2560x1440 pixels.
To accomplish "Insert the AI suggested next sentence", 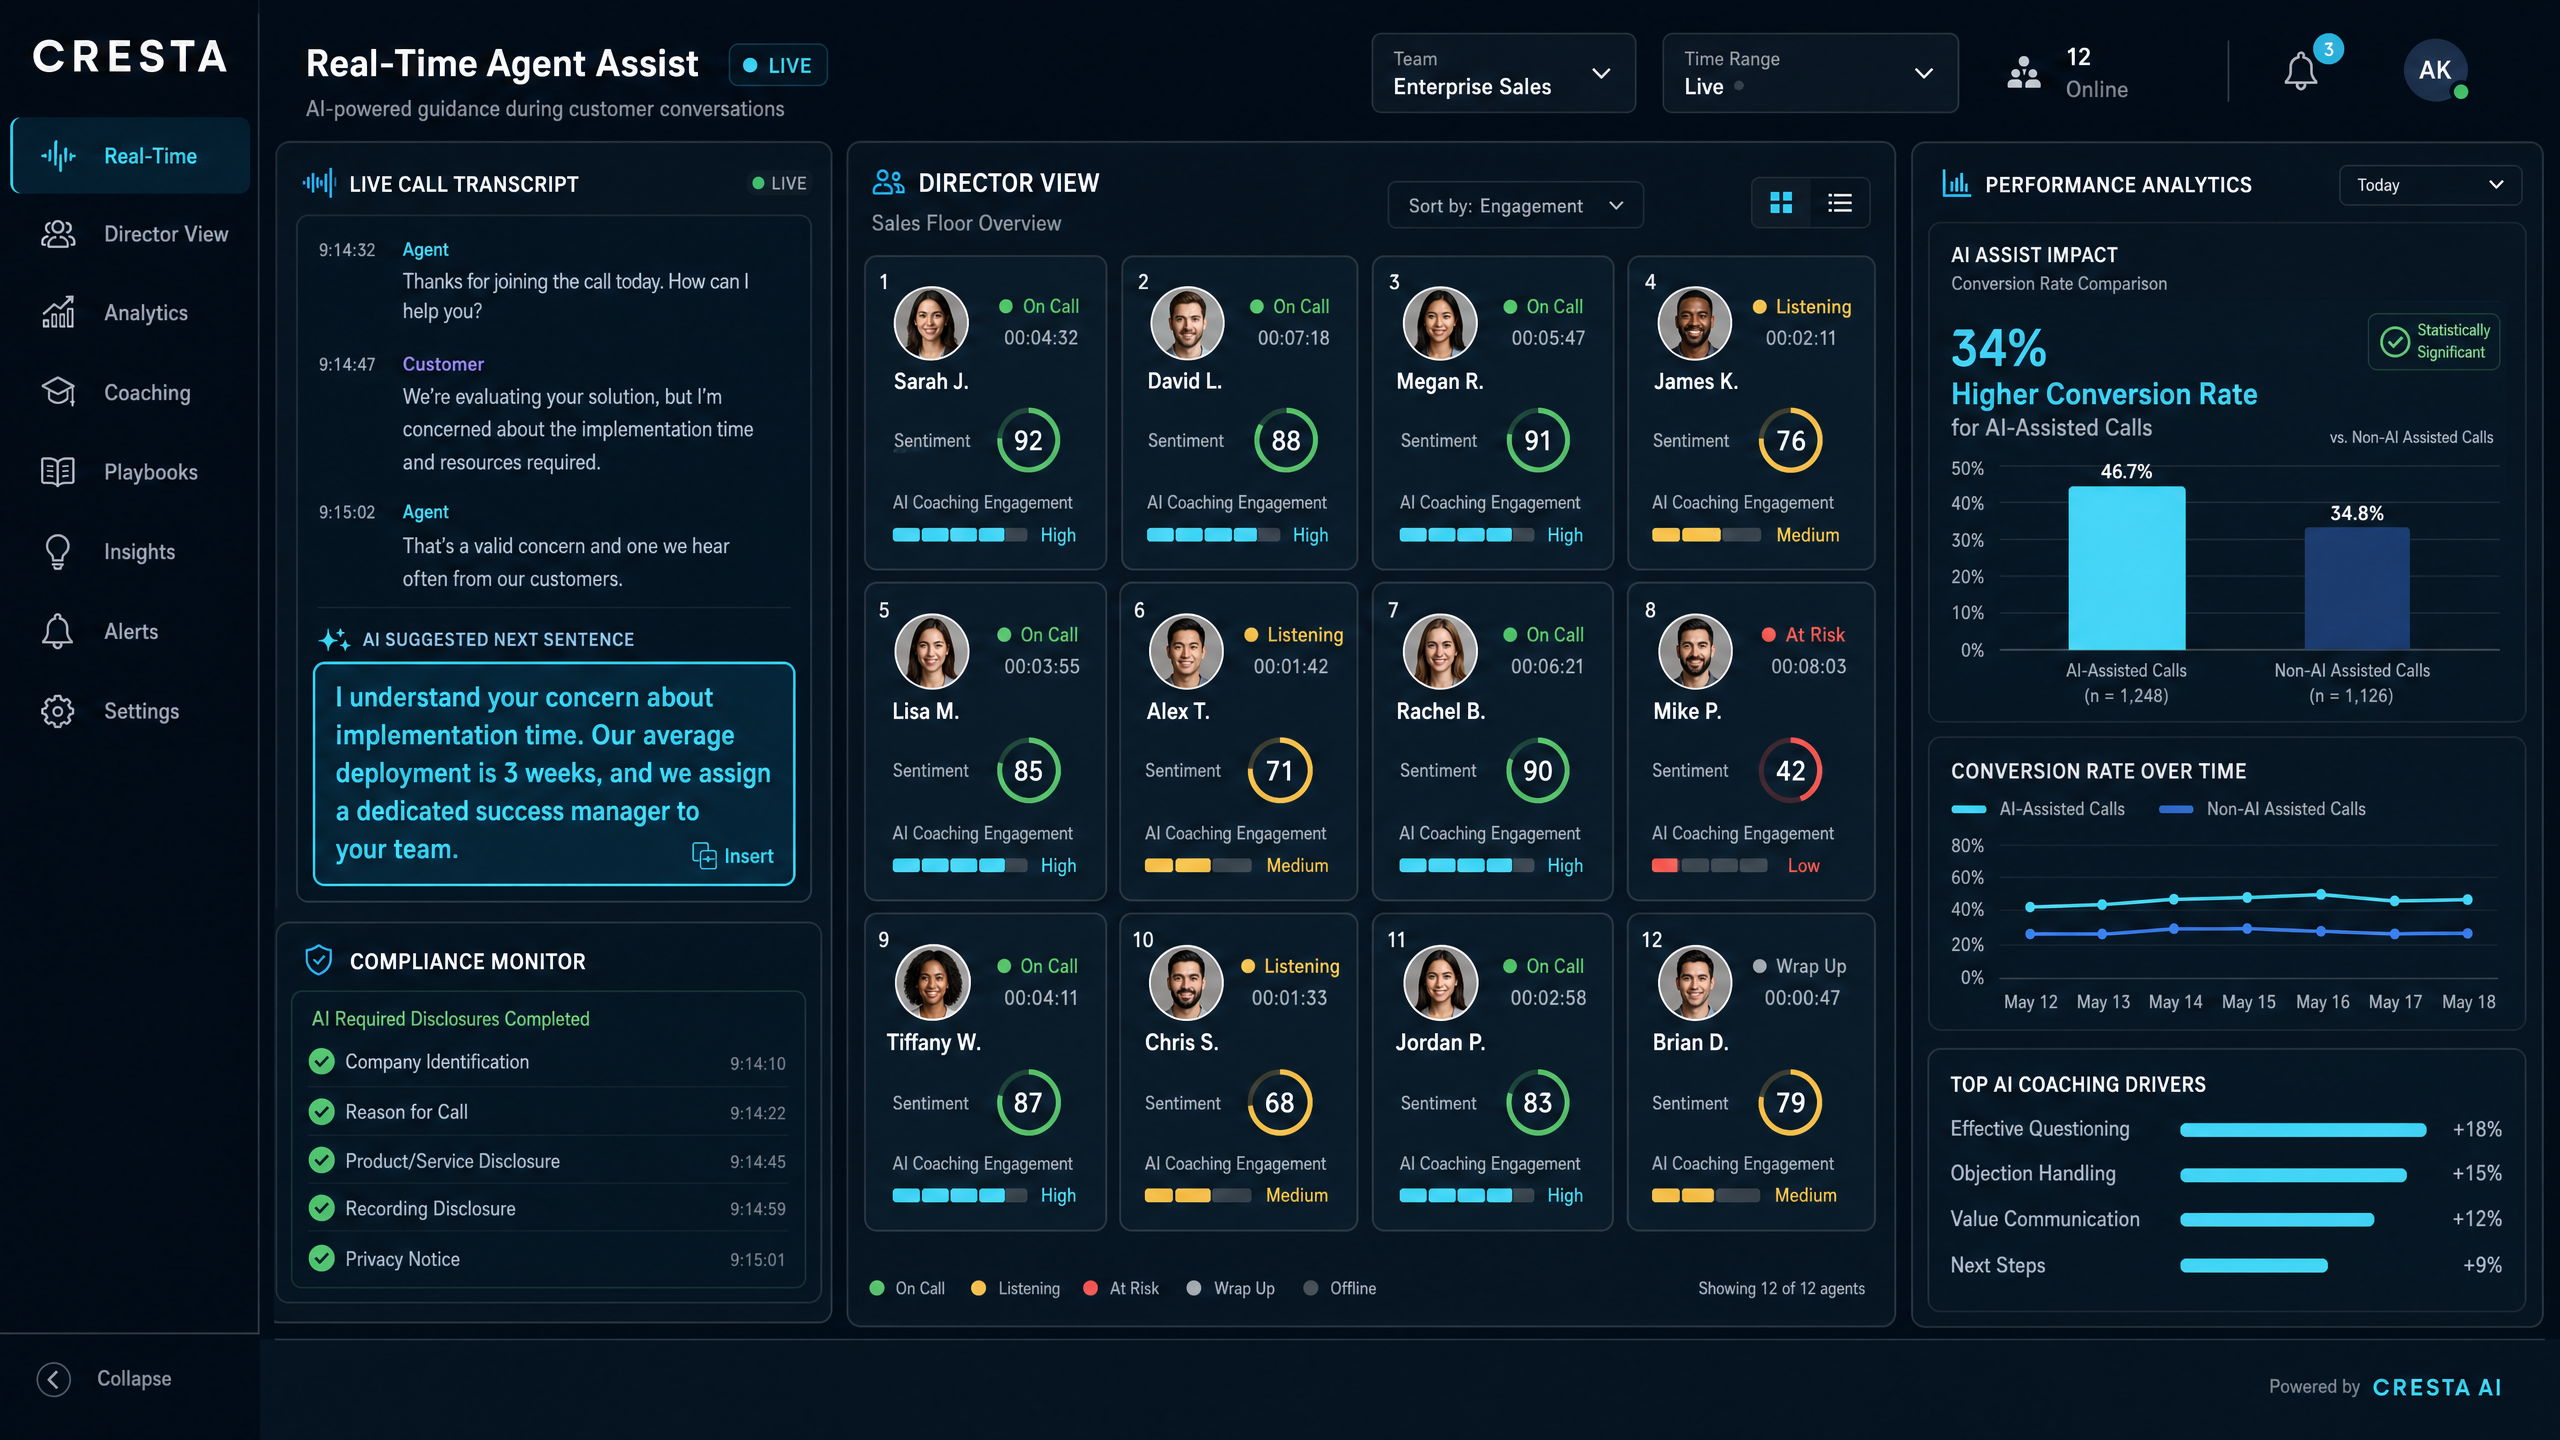I will 733,856.
